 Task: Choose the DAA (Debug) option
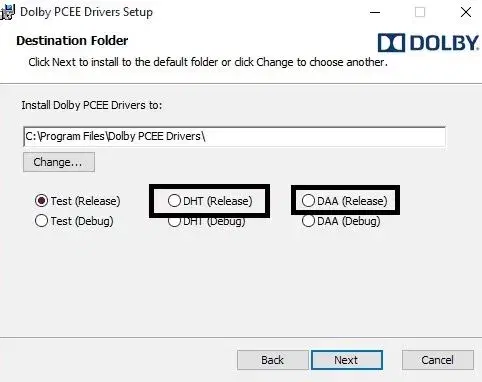[x=308, y=221]
